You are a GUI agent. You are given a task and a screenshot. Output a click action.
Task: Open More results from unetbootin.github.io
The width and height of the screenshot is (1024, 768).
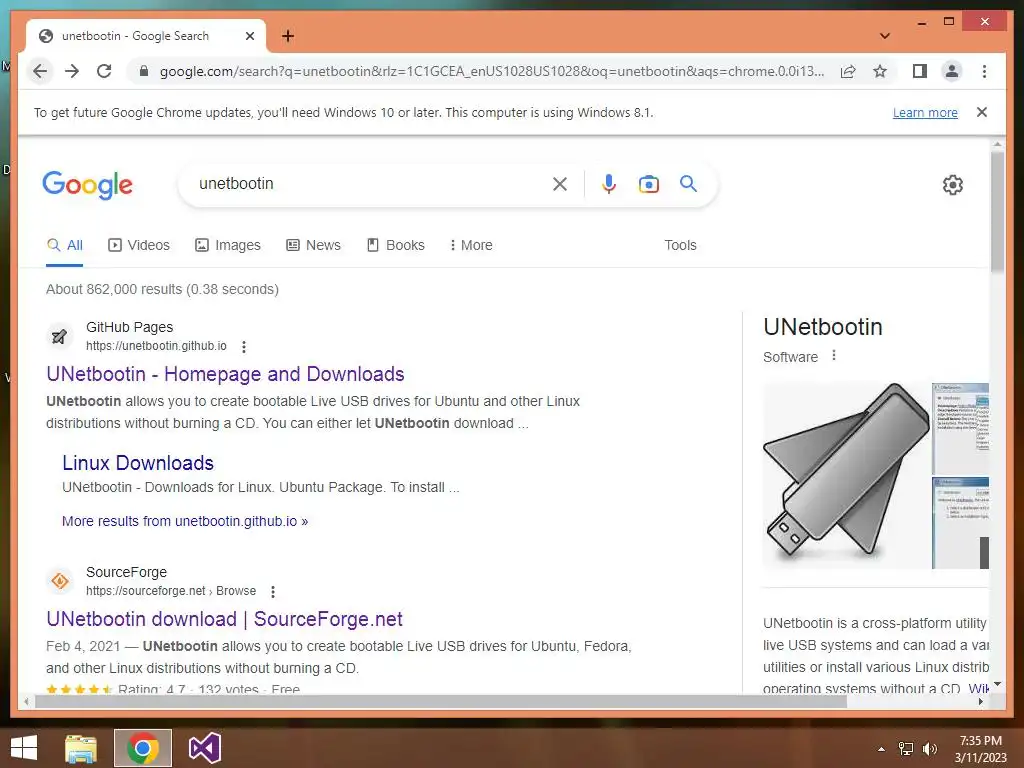185,521
